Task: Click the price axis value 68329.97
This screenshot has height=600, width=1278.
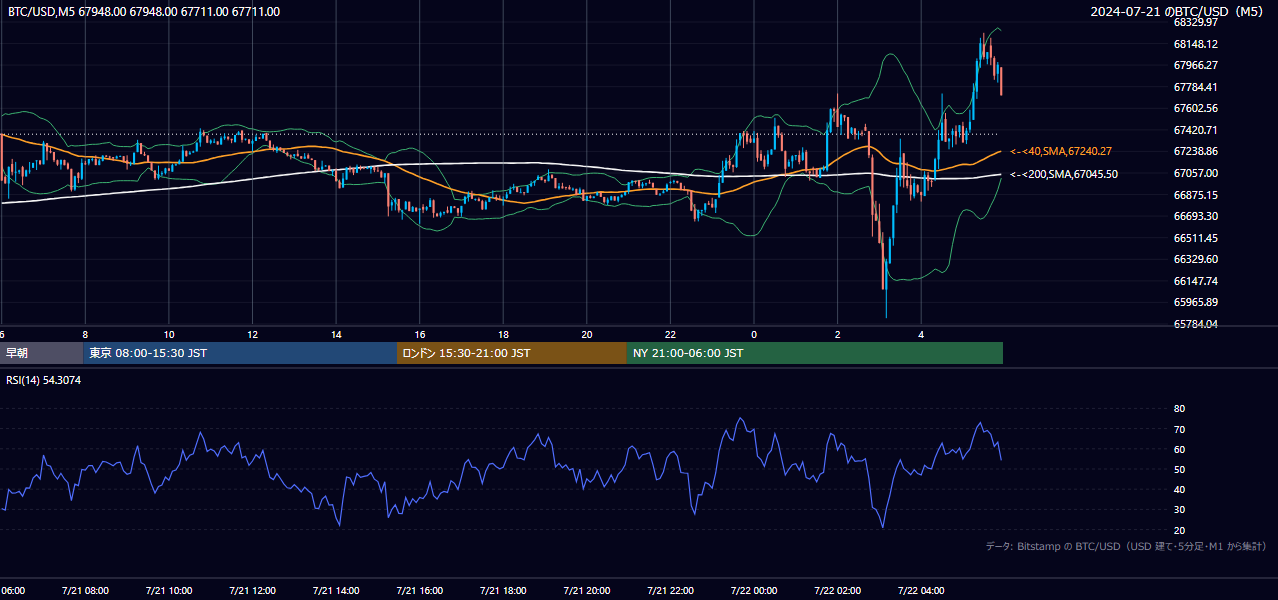Action: click(x=1196, y=22)
